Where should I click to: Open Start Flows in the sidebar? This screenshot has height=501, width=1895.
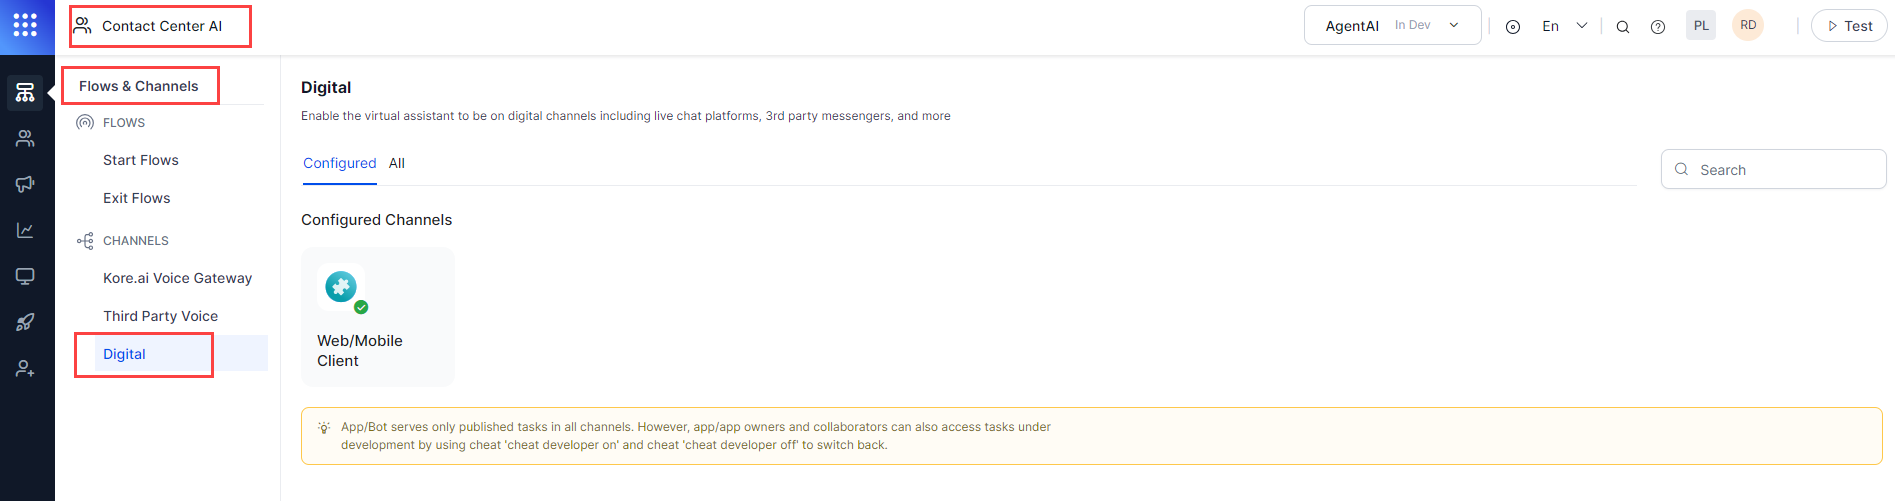tap(141, 160)
